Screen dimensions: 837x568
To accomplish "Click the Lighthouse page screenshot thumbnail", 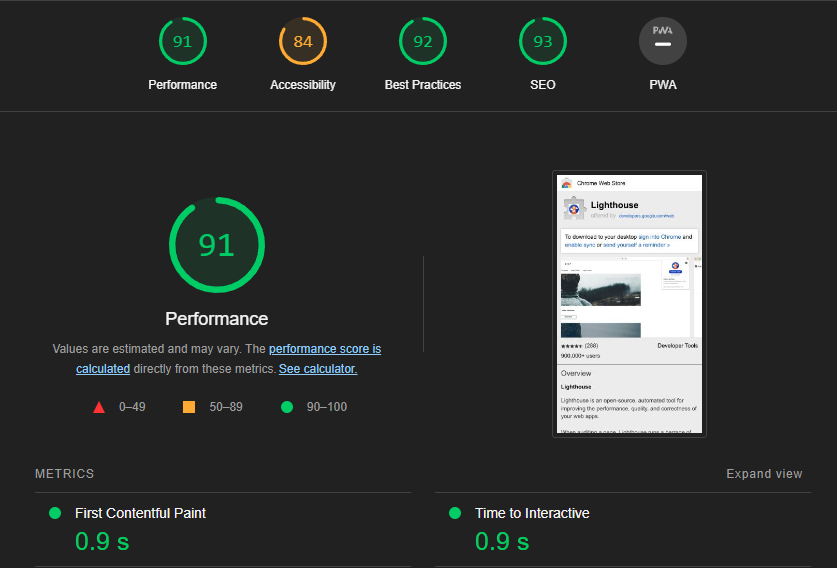I will (x=629, y=304).
